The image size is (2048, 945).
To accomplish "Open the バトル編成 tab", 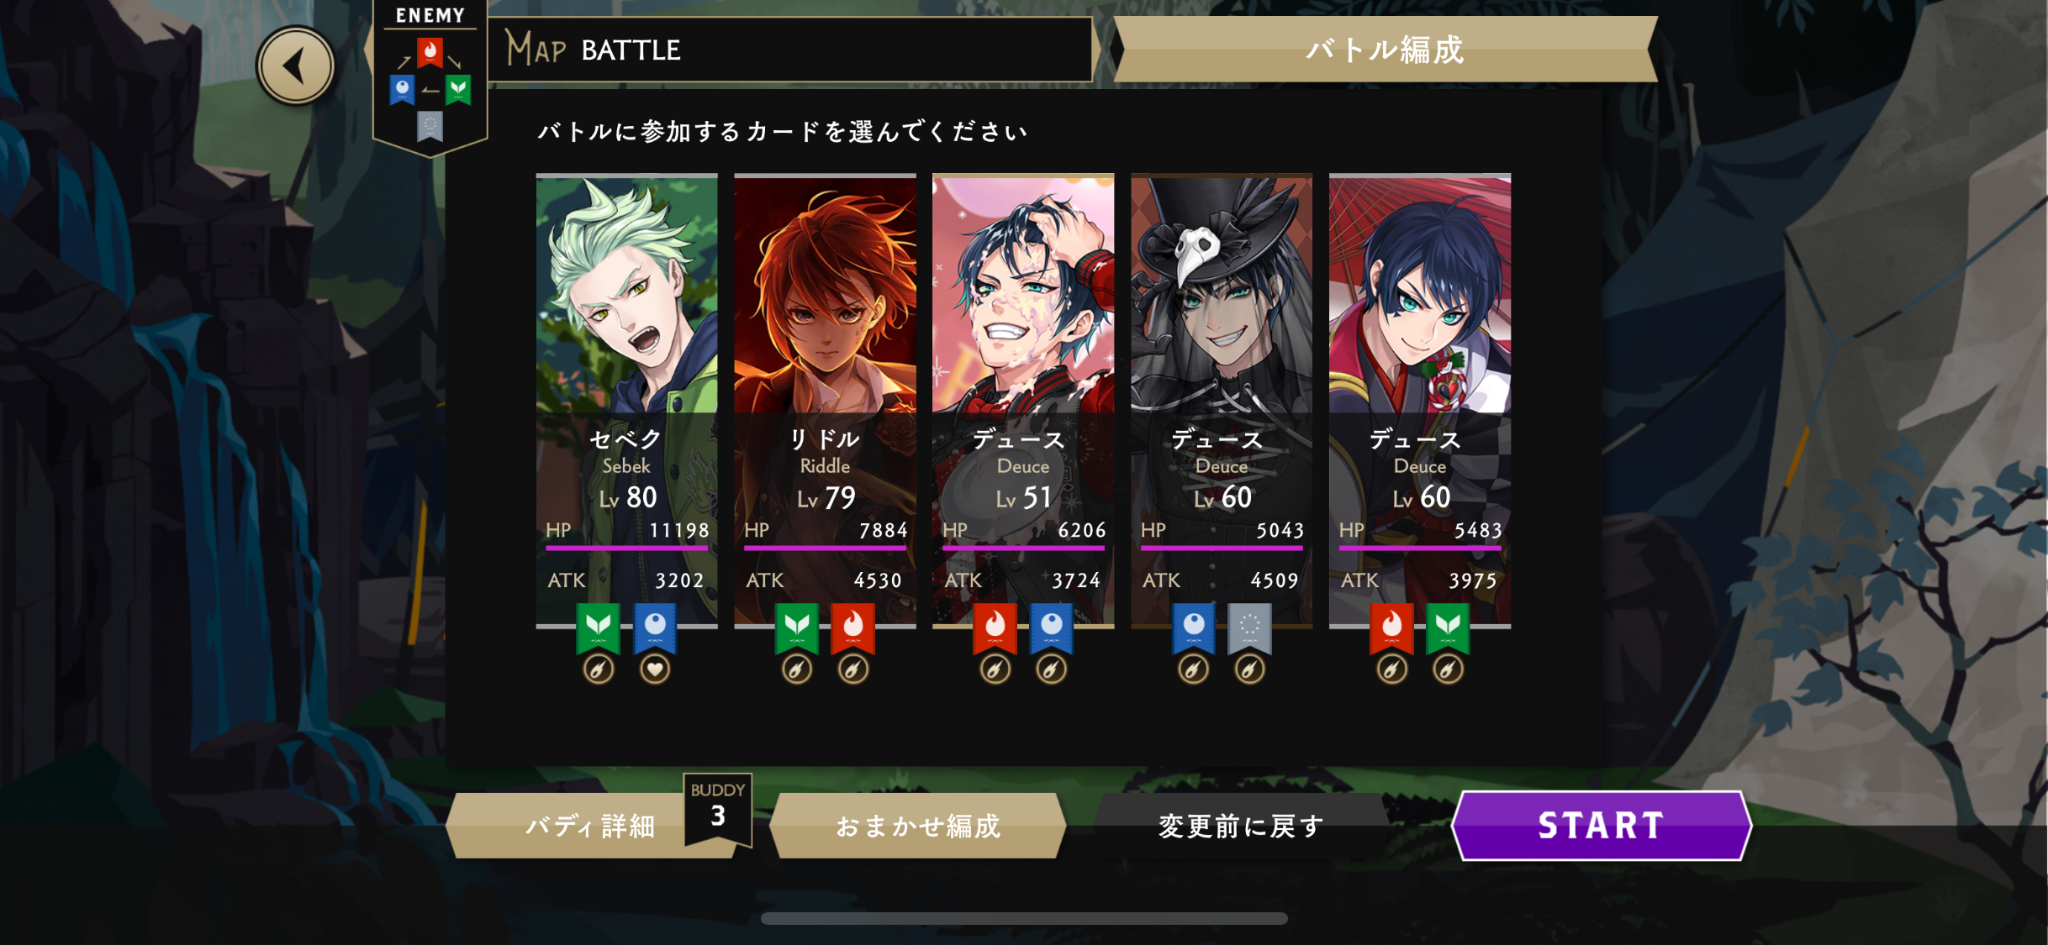I will [1385, 49].
